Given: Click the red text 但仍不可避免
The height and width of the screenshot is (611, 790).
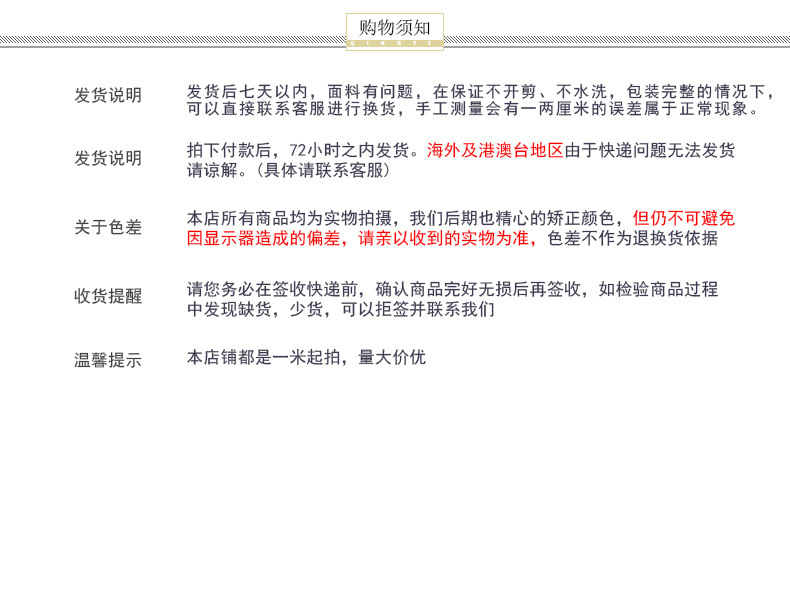Looking at the screenshot, I should (x=684, y=219).
